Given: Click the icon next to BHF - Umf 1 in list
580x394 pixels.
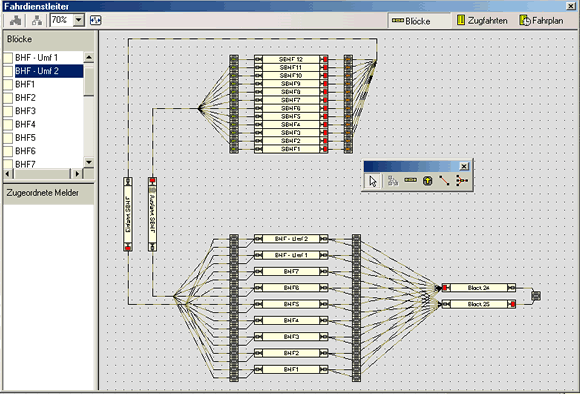Looking at the screenshot, I should click(x=8, y=58).
